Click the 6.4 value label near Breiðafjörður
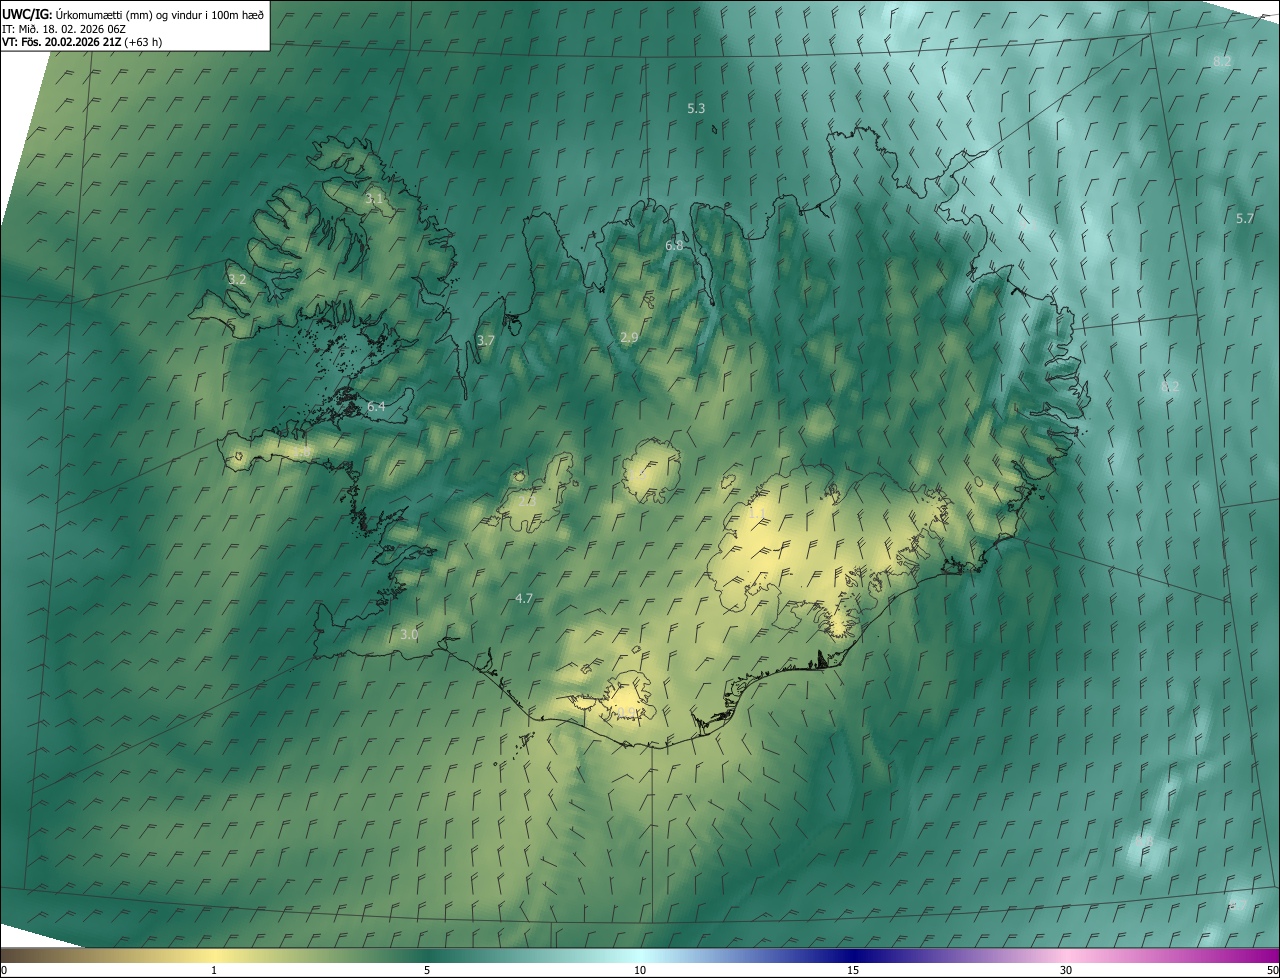The image size is (1280, 978). click(x=376, y=407)
